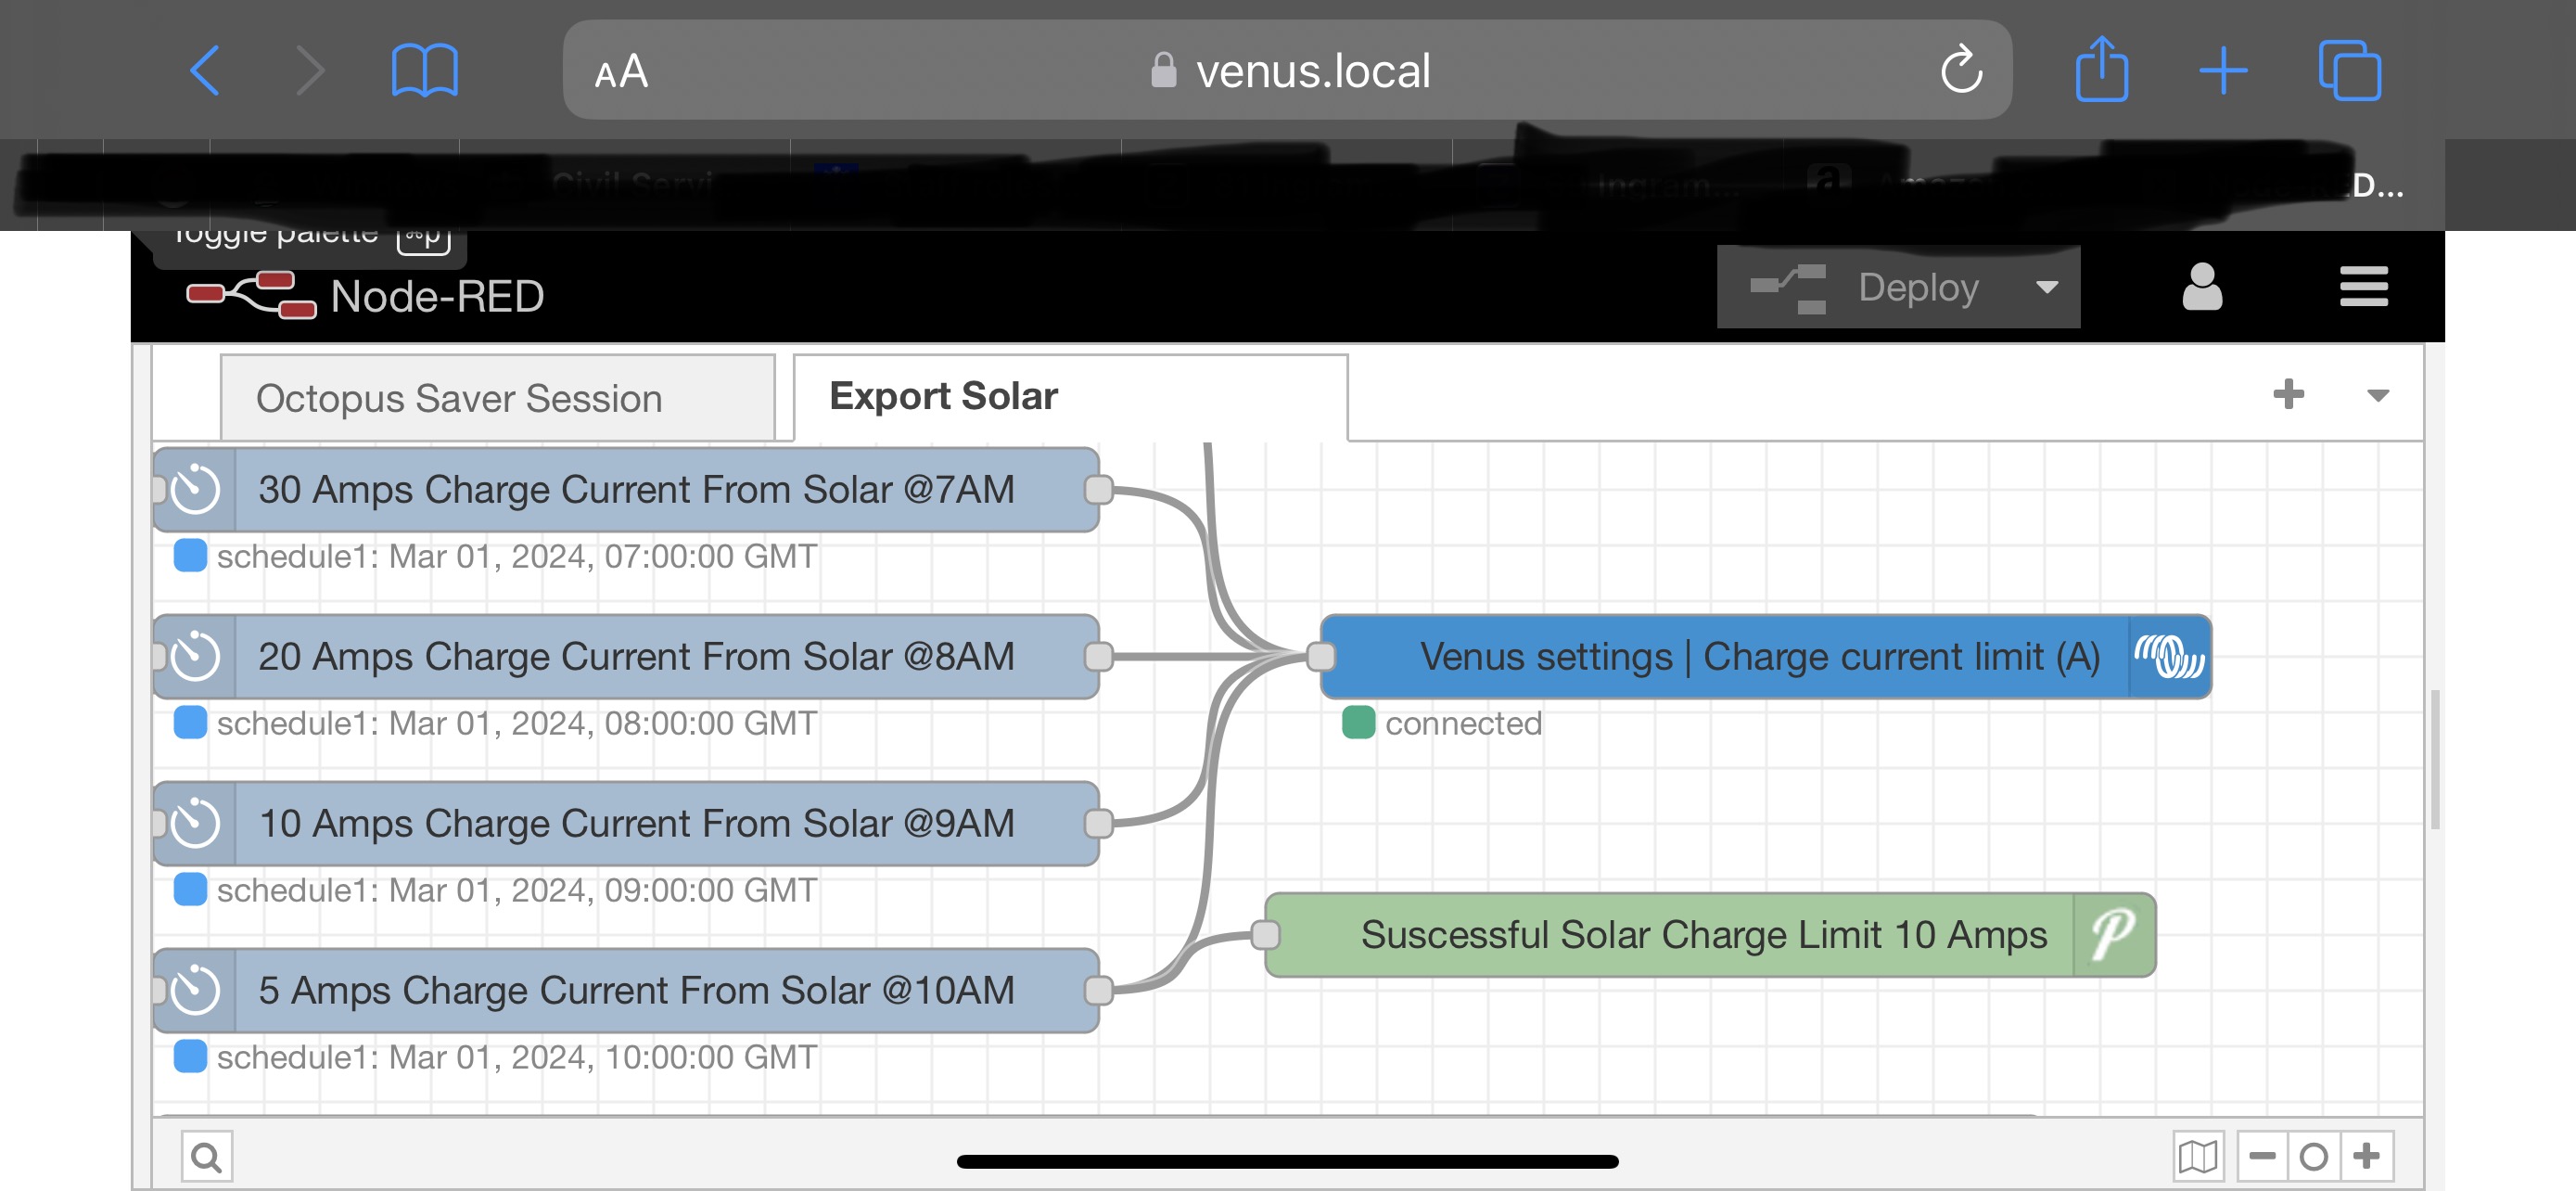
Task: Click status 'schedule1: Mar 01, 2024, 08:00:00 GMT'
Action: (x=517, y=723)
